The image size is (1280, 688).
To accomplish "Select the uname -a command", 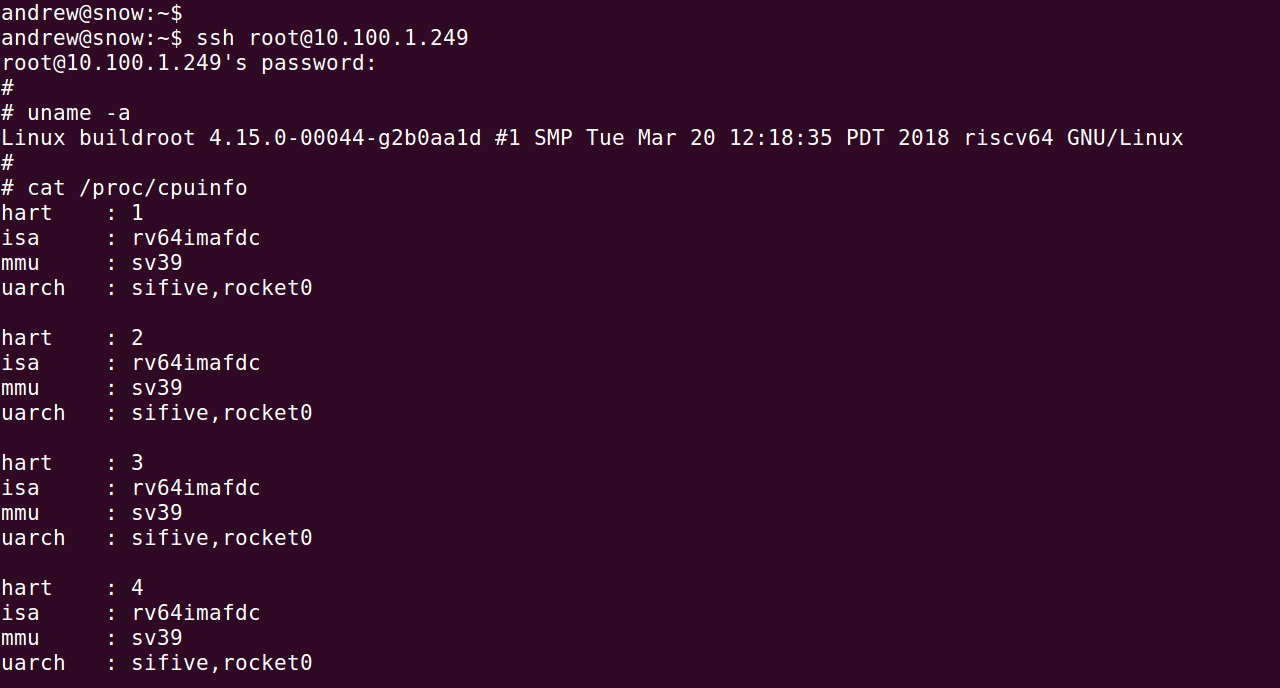I will (79, 113).
